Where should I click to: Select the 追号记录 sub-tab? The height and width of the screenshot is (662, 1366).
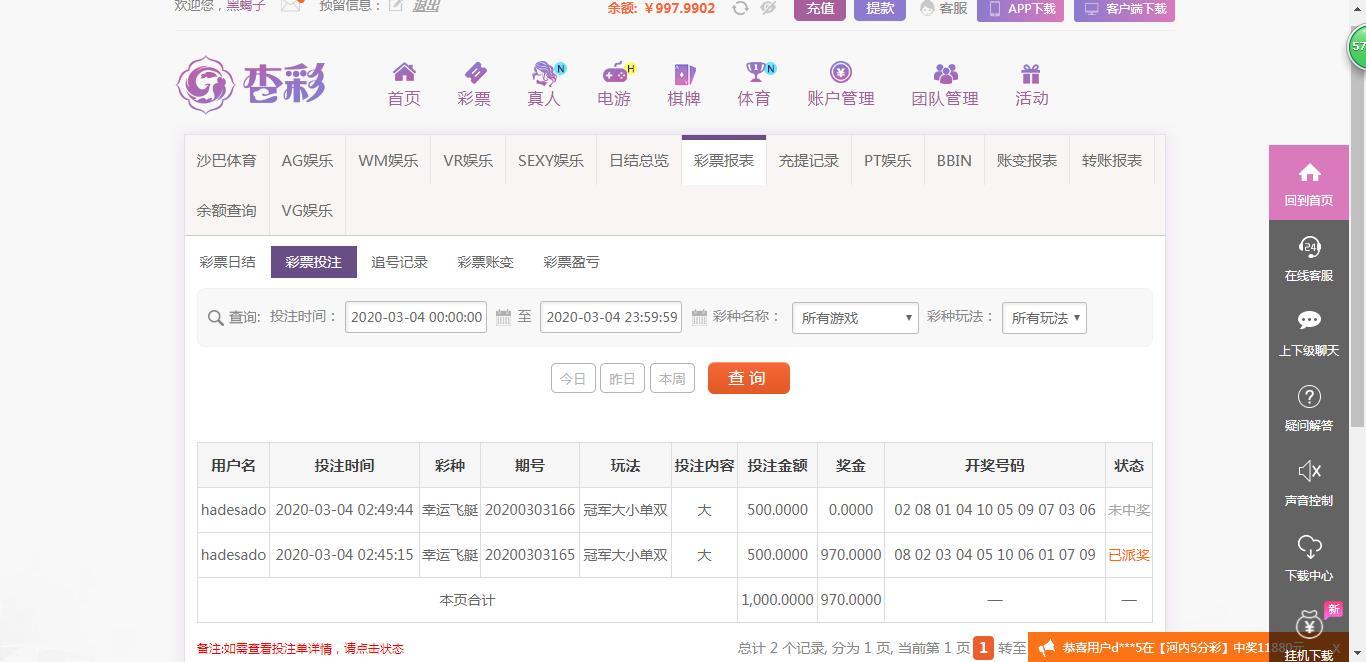pyautogui.click(x=399, y=262)
